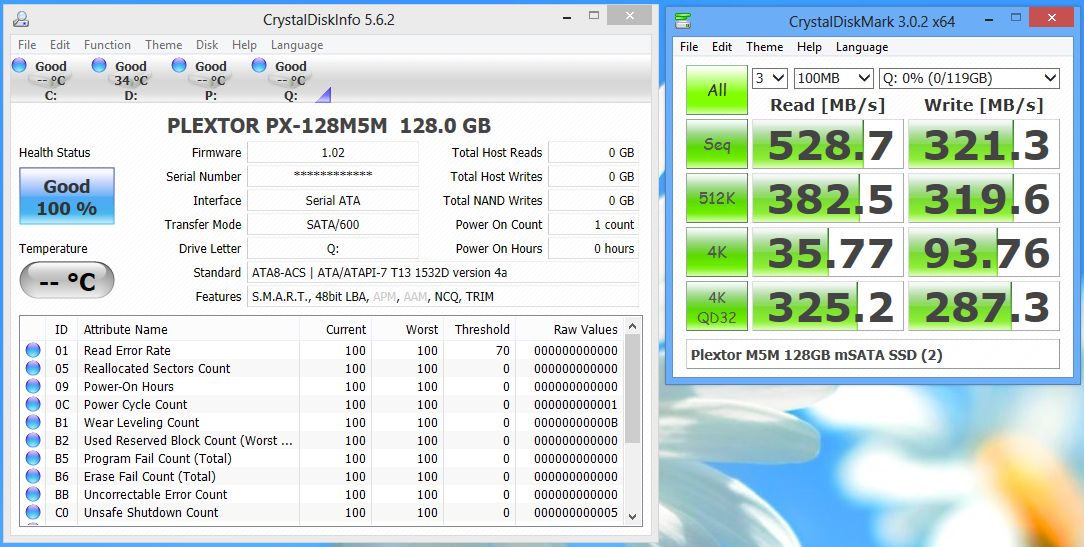Click the Firmware field showing 1.02
Image resolution: width=1084 pixels, height=547 pixels.
click(x=333, y=153)
